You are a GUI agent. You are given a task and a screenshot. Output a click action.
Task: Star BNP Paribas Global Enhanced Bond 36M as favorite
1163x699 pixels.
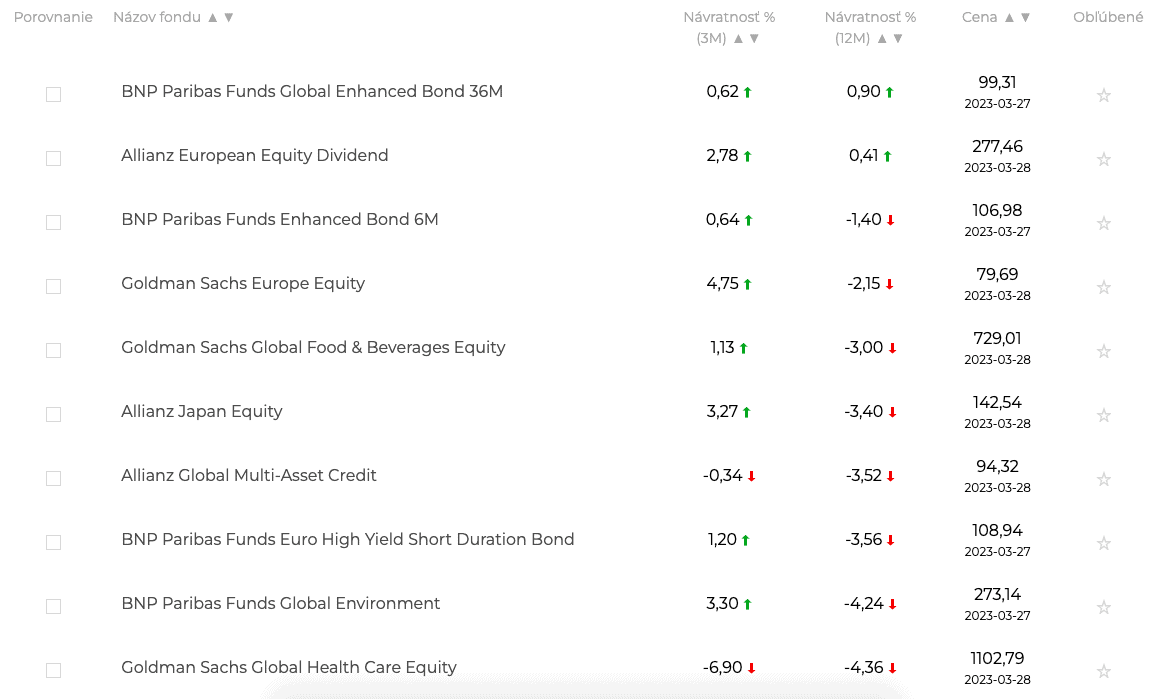[x=1104, y=96]
